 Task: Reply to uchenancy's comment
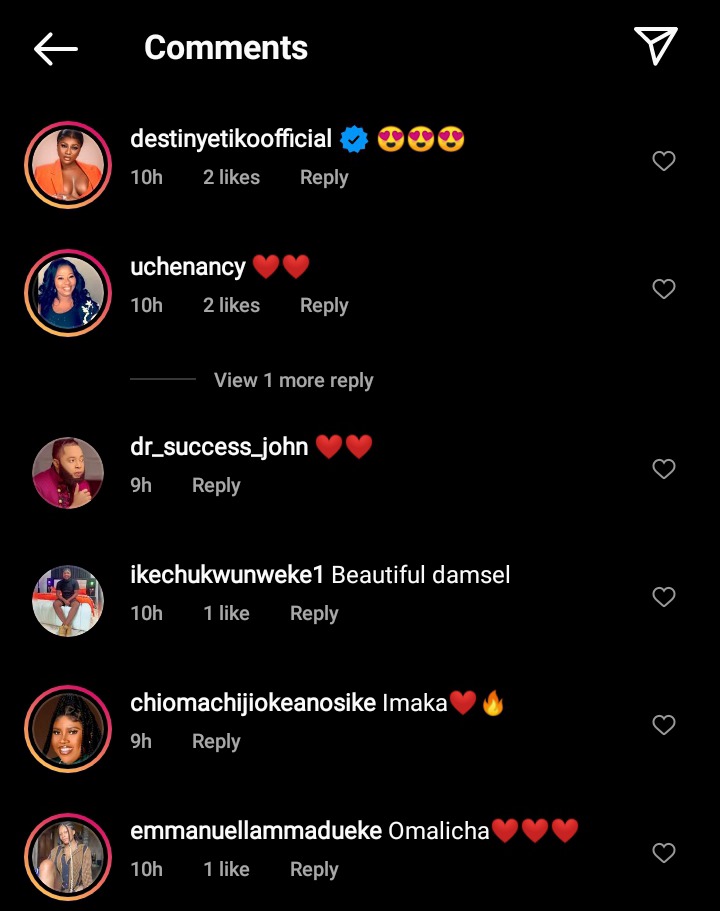click(x=324, y=306)
